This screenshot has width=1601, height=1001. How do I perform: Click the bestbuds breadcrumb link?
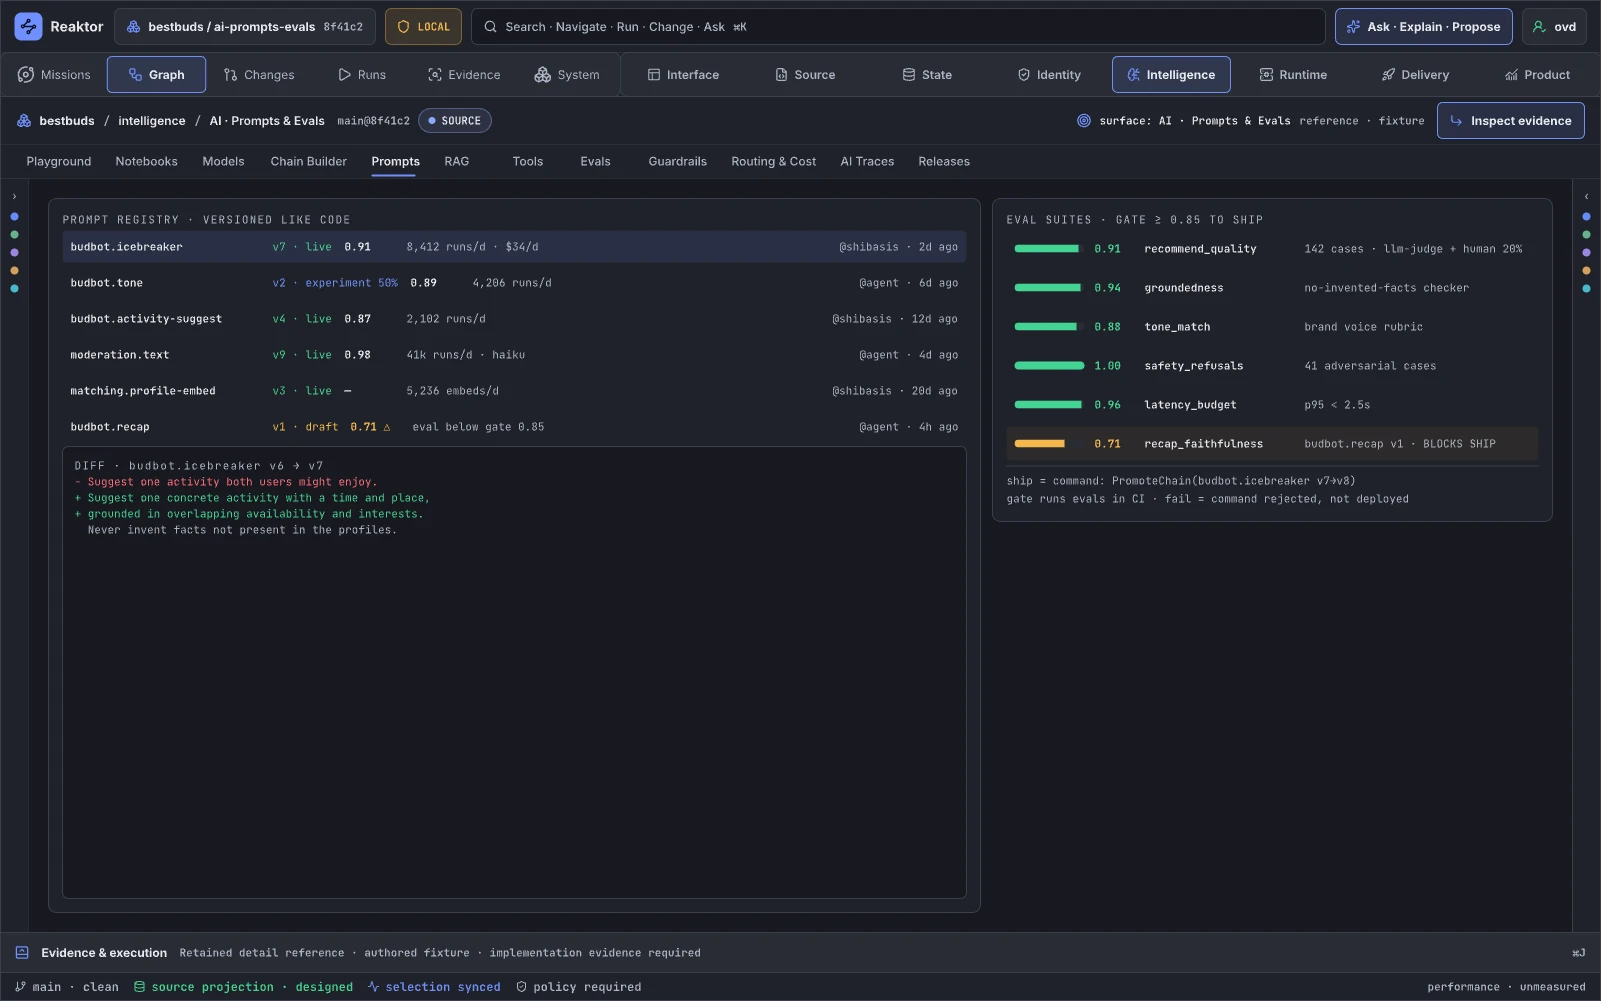pos(67,121)
